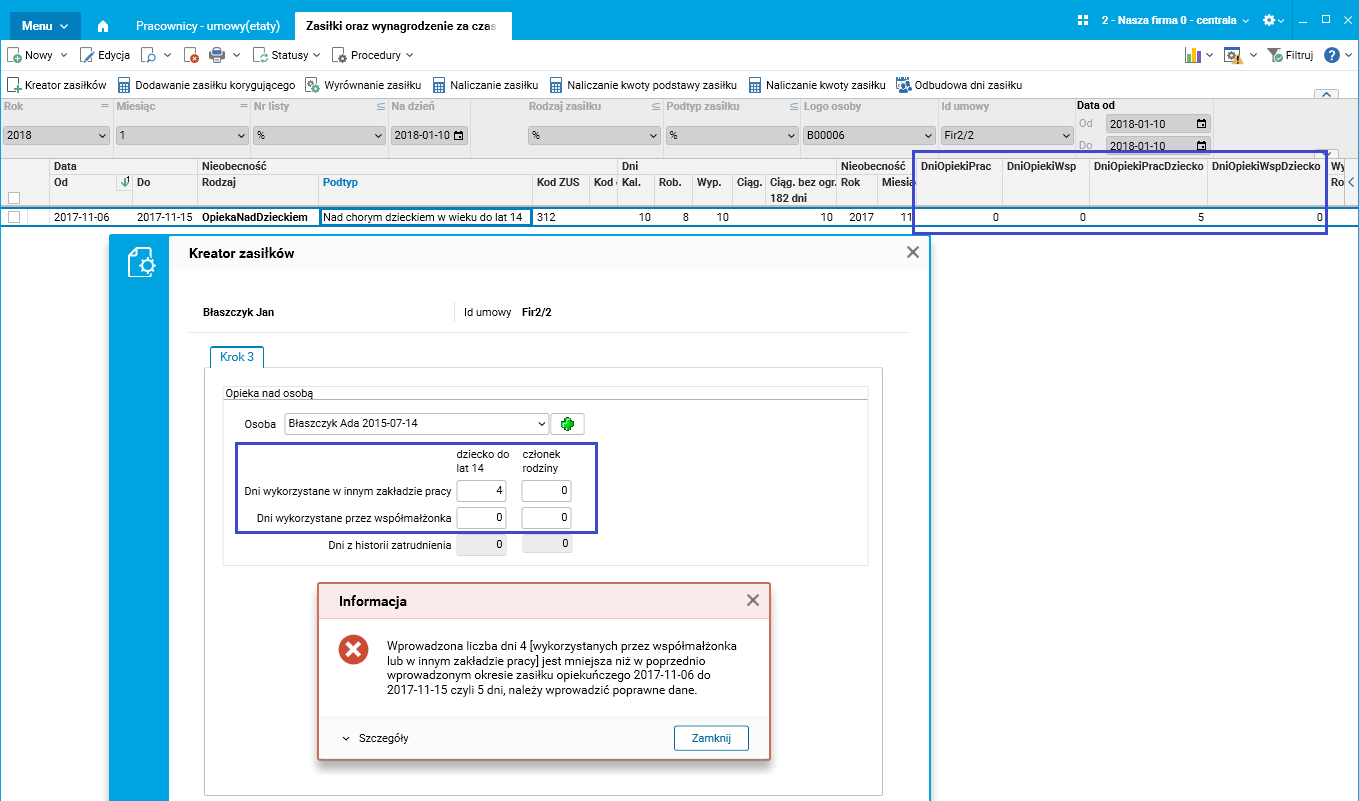This screenshot has height=801, width=1359.
Task: Click the Edycja edit icon
Action: [87, 56]
